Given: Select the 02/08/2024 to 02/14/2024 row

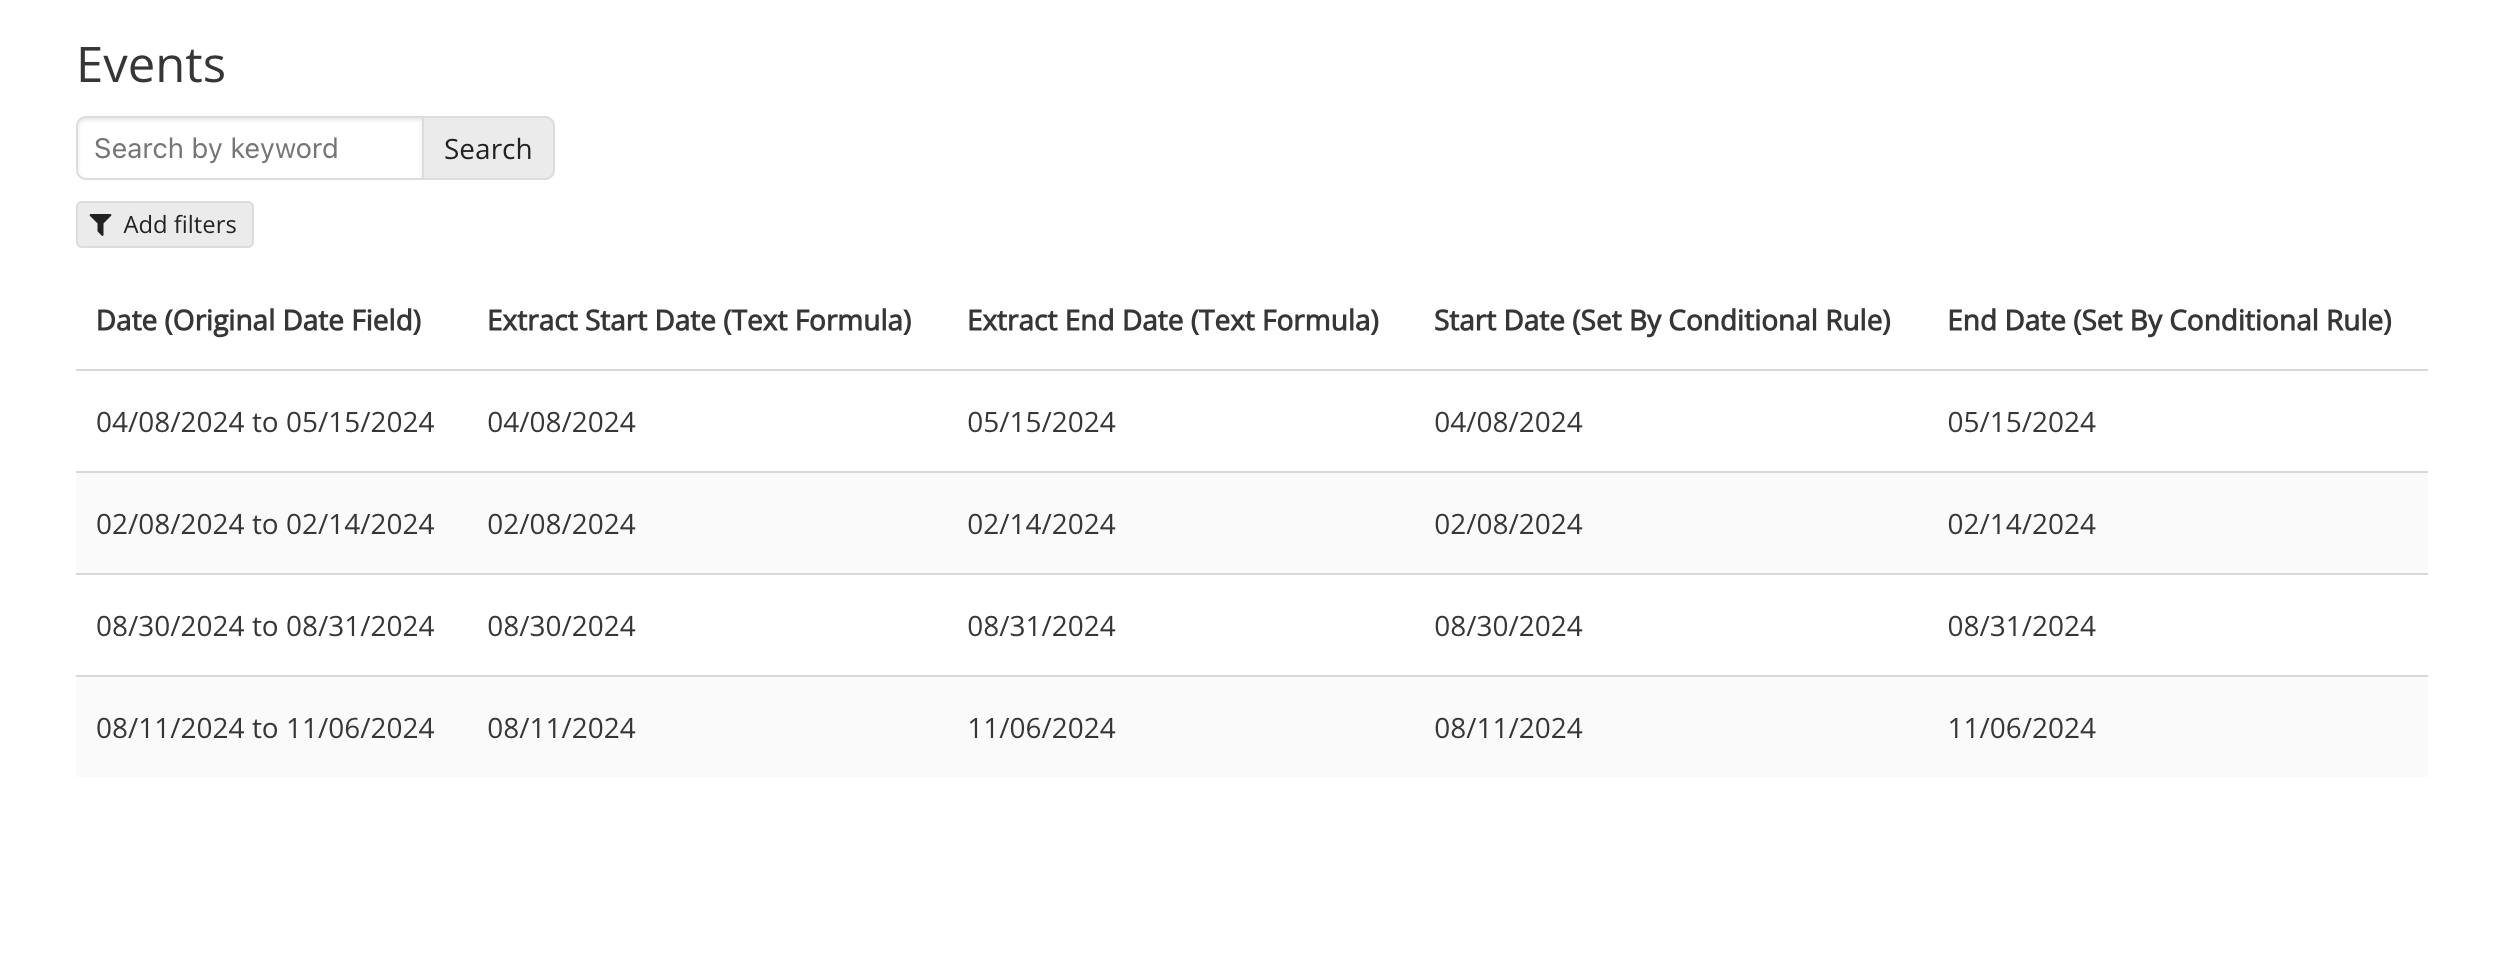Looking at the screenshot, I should pos(265,524).
